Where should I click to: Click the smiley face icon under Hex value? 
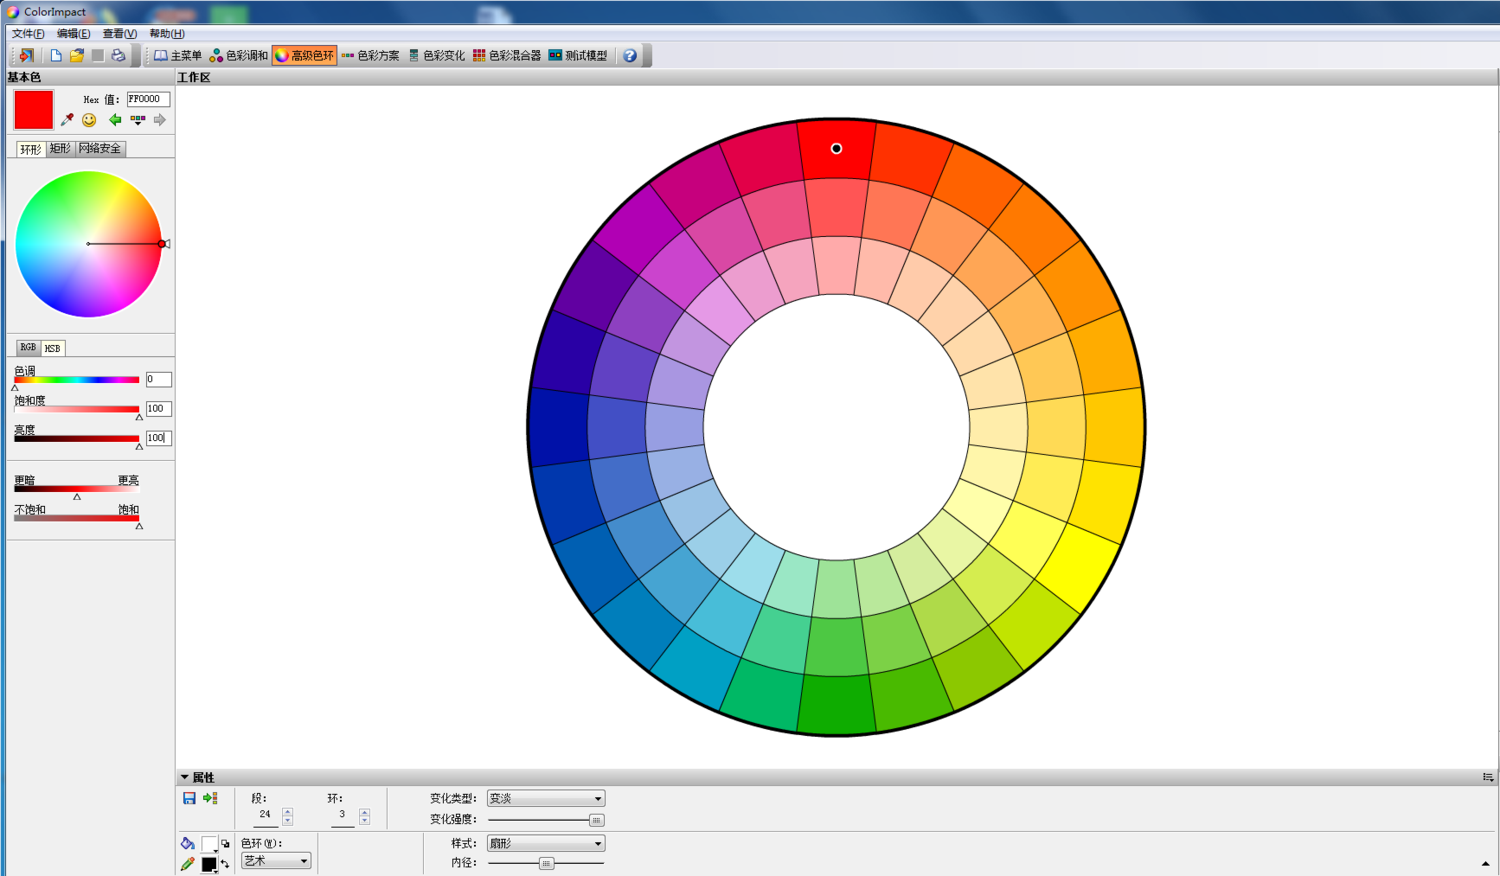point(90,120)
